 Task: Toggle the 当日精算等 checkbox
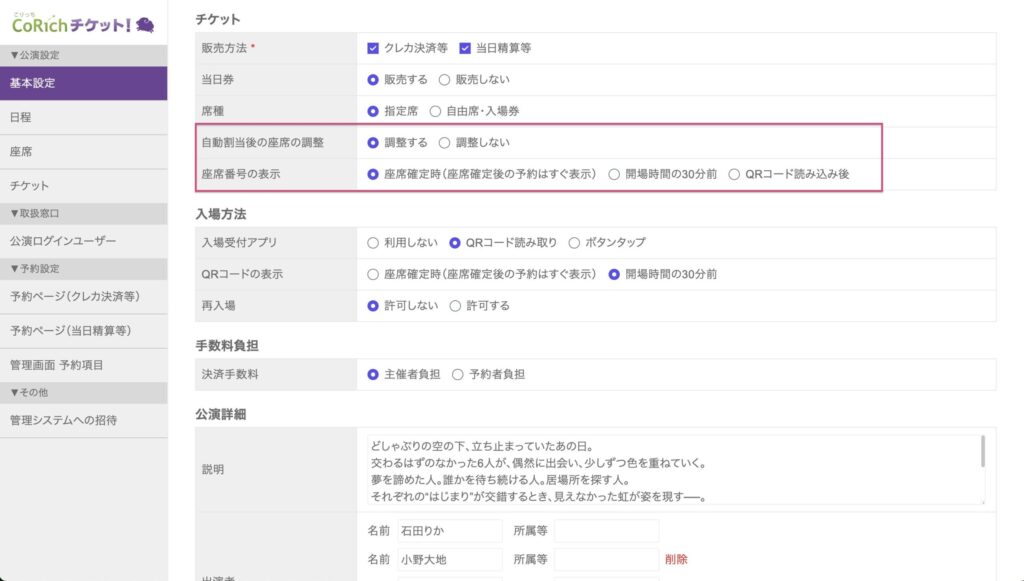coord(465,48)
